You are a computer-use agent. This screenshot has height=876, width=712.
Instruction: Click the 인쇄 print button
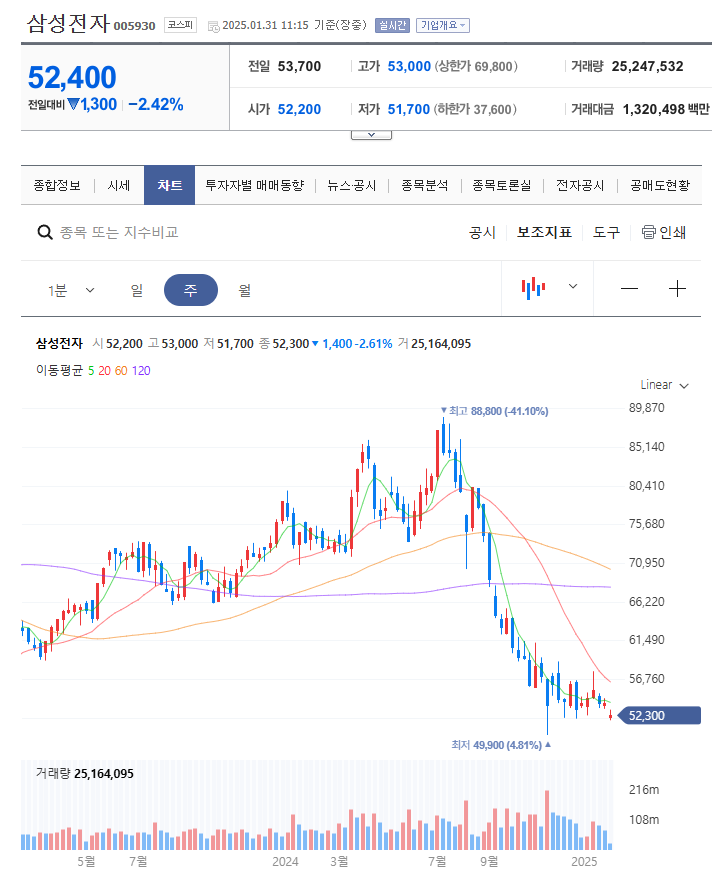(x=664, y=232)
